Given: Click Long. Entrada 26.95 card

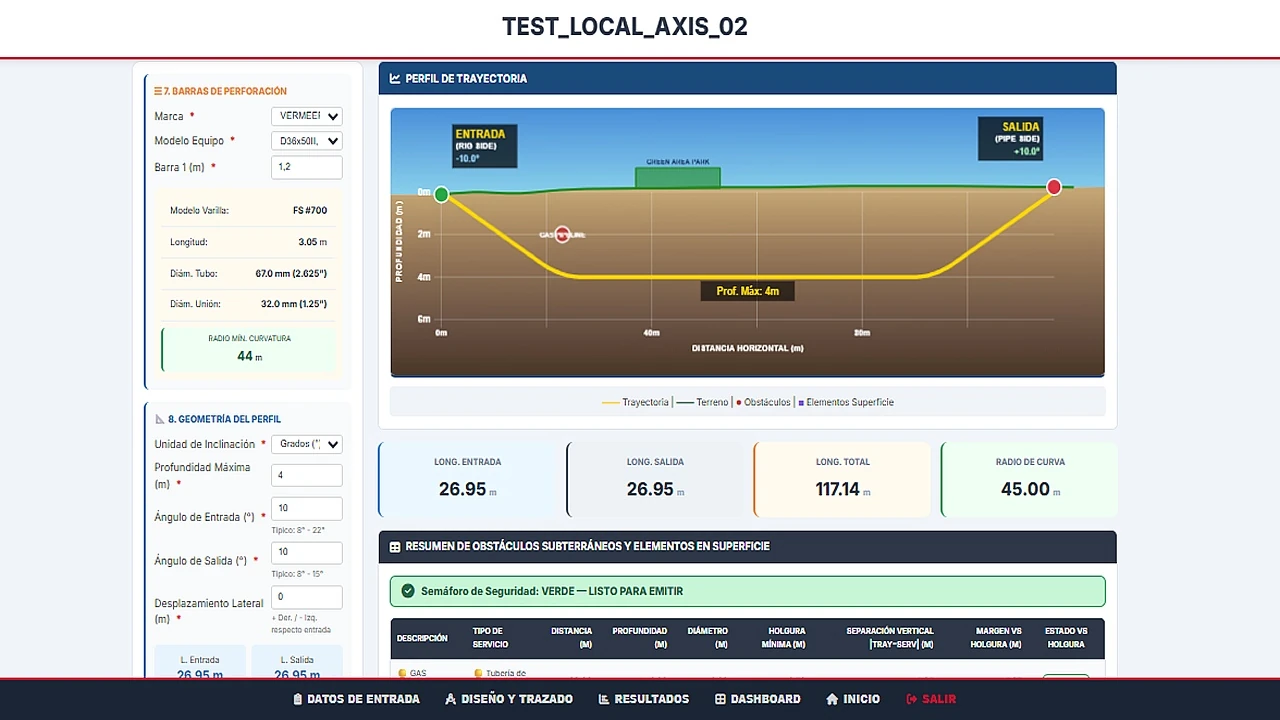Looking at the screenshot, I should point(468,480).
